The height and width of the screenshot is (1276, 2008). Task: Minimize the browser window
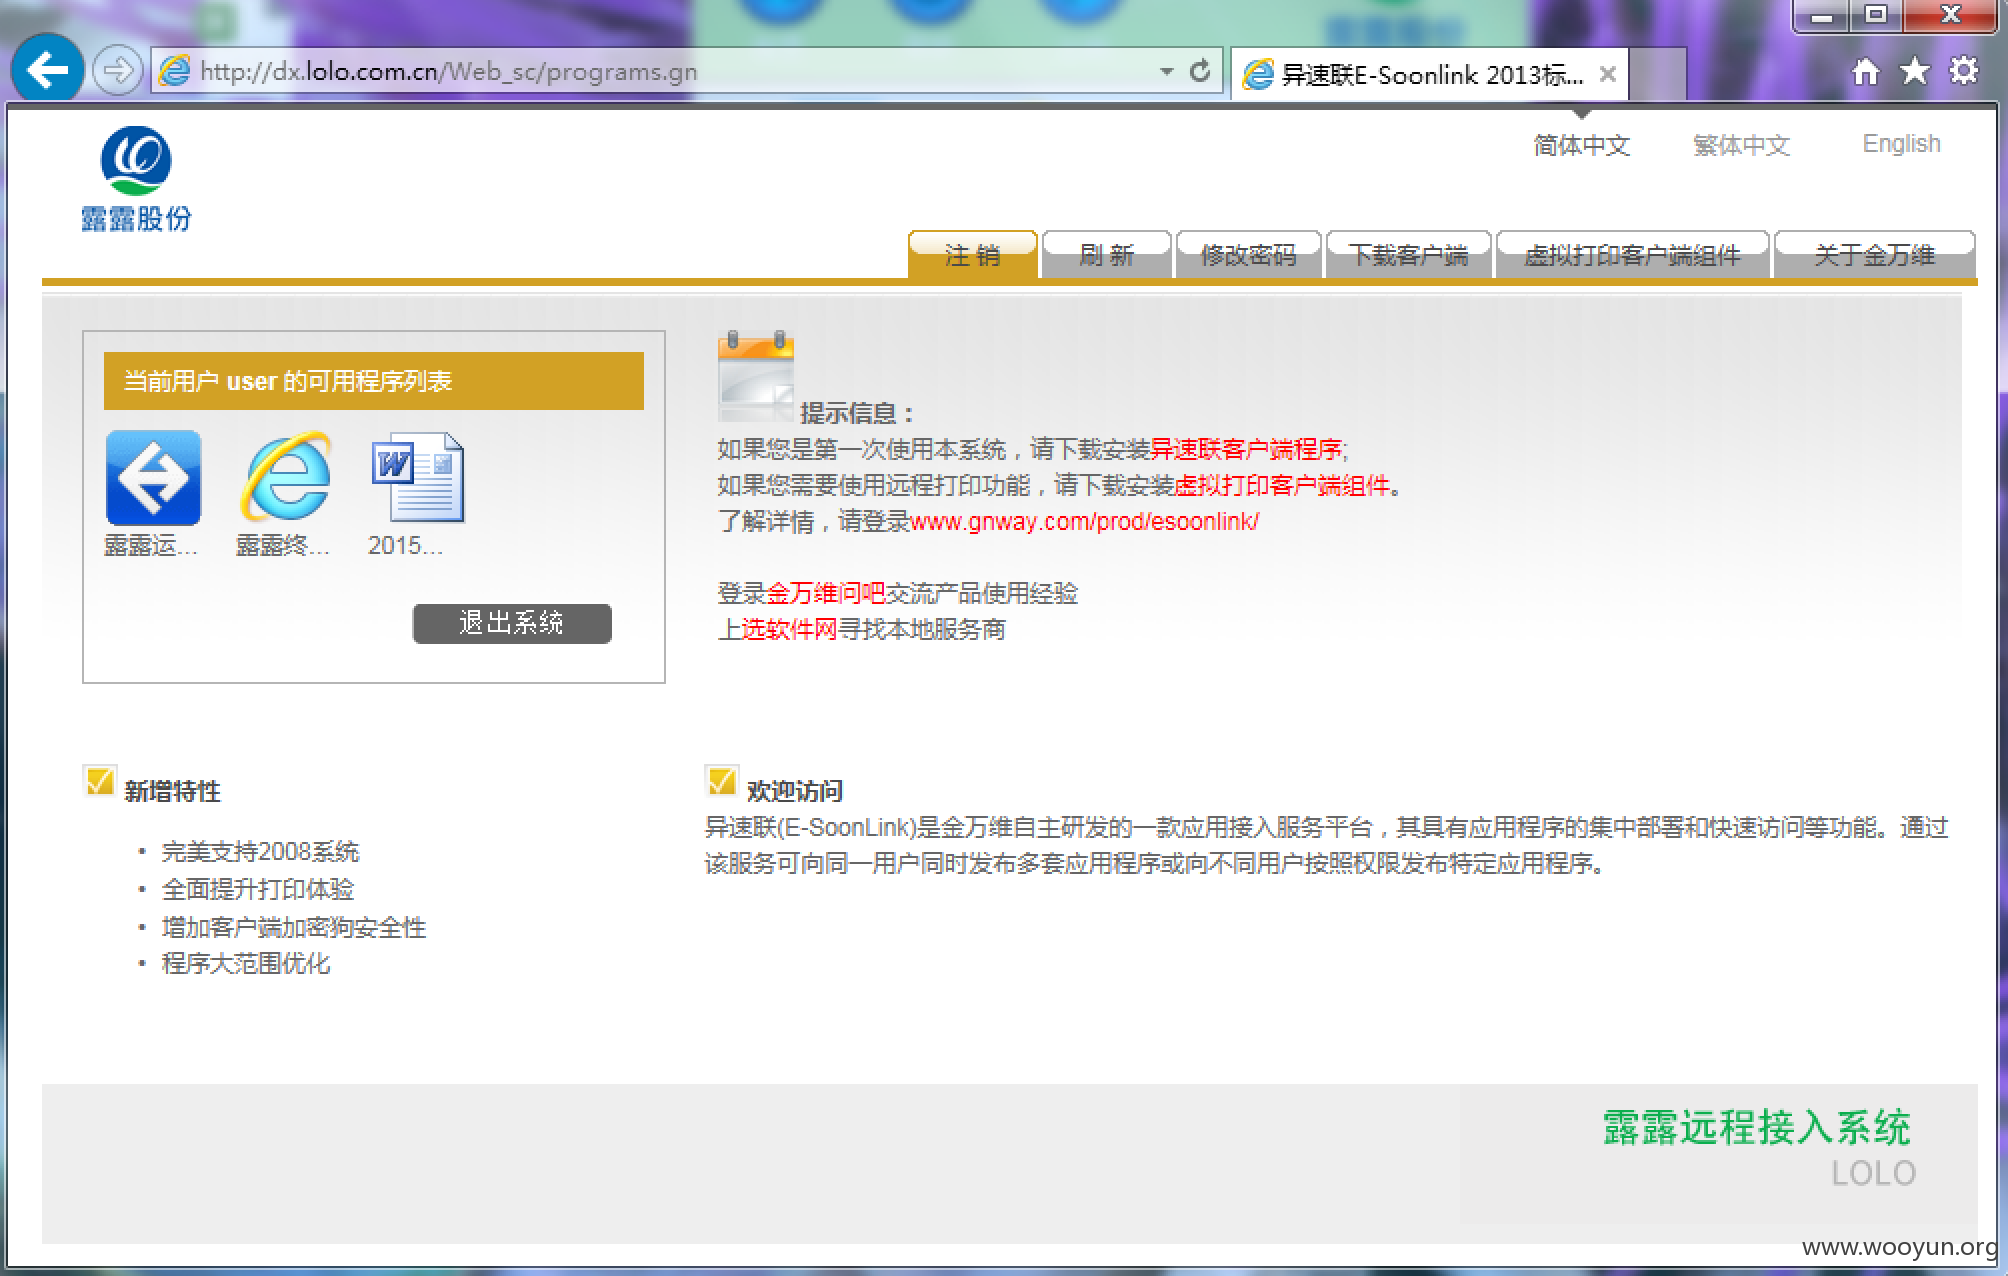pyautogui.click(x=1822, y=16)
